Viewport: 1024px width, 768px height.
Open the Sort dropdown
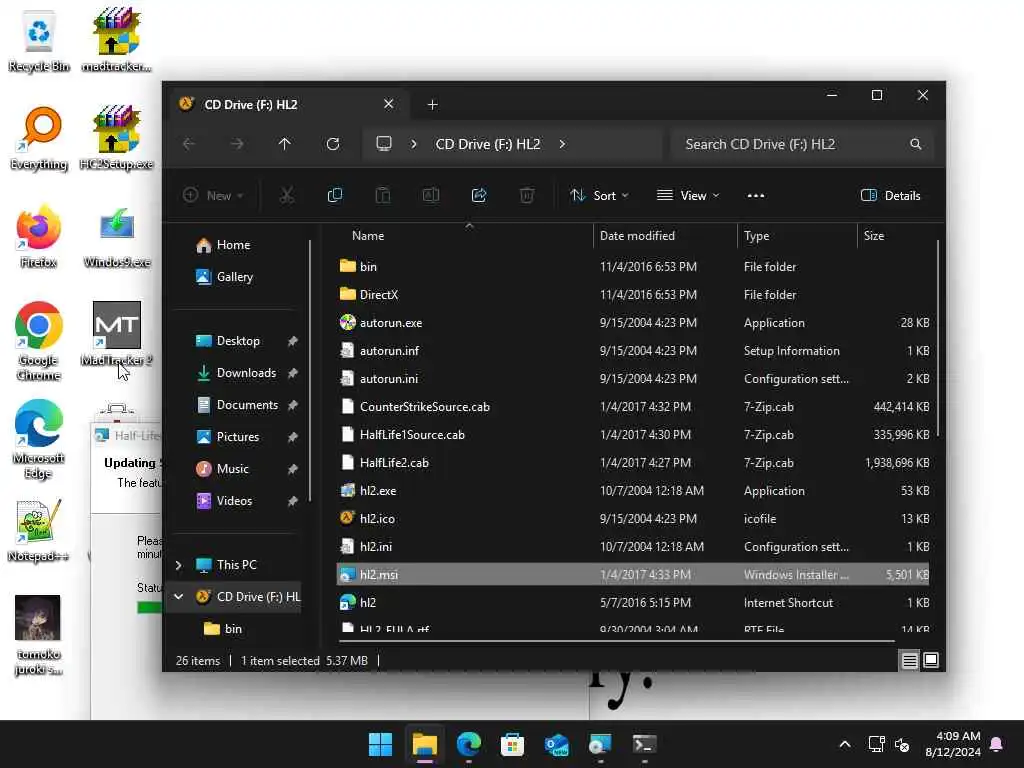click(600, 195)
